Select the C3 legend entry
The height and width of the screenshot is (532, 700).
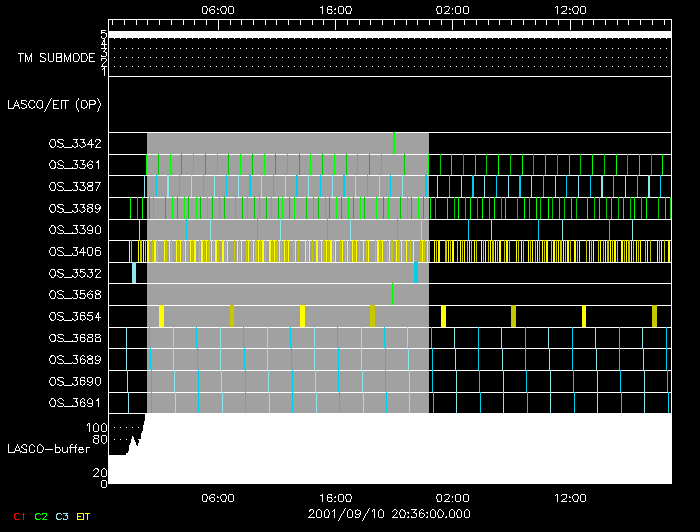coord(63,516)
